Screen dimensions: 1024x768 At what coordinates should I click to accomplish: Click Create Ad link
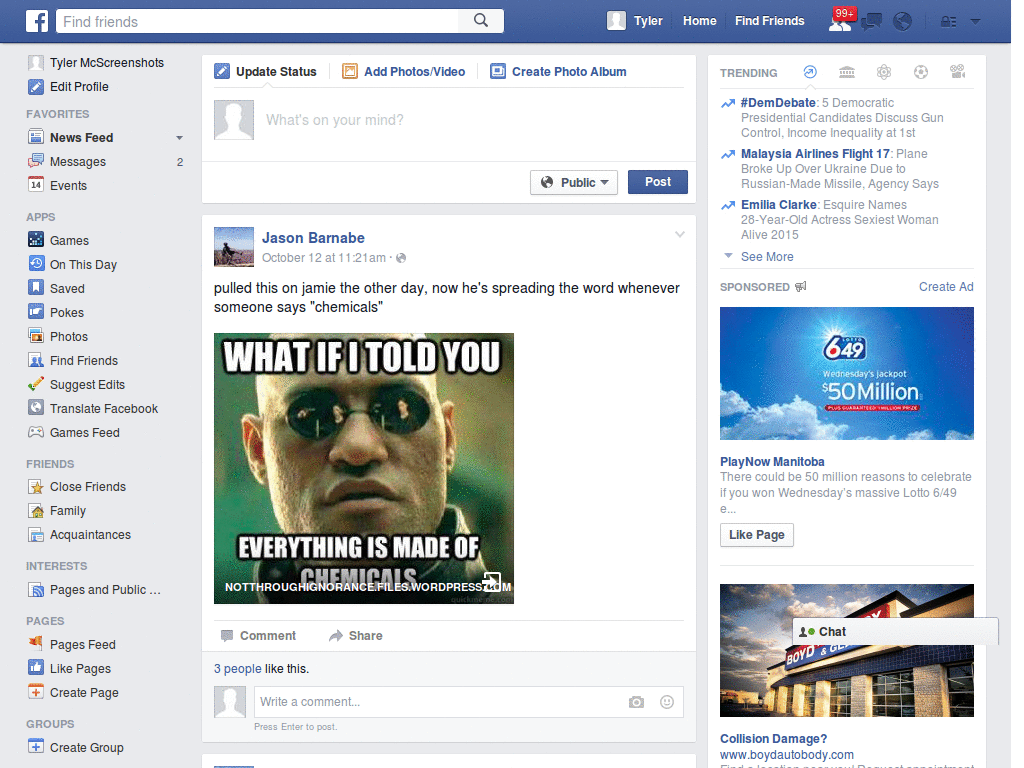pos(946,287)
